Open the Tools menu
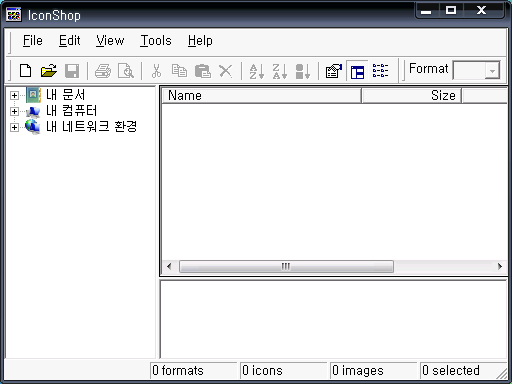The image size is (512, 384). pyautogui.click(x=155, y=41)
